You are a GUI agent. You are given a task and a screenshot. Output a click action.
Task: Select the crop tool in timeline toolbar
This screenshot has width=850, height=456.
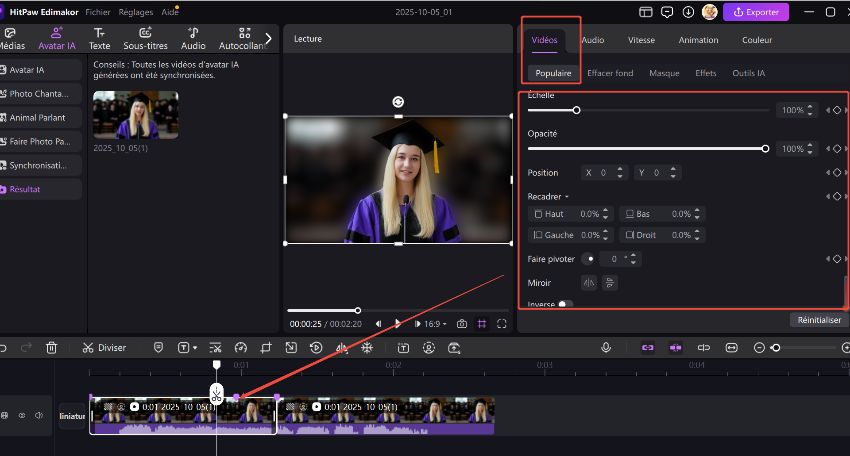click(266, 348)
